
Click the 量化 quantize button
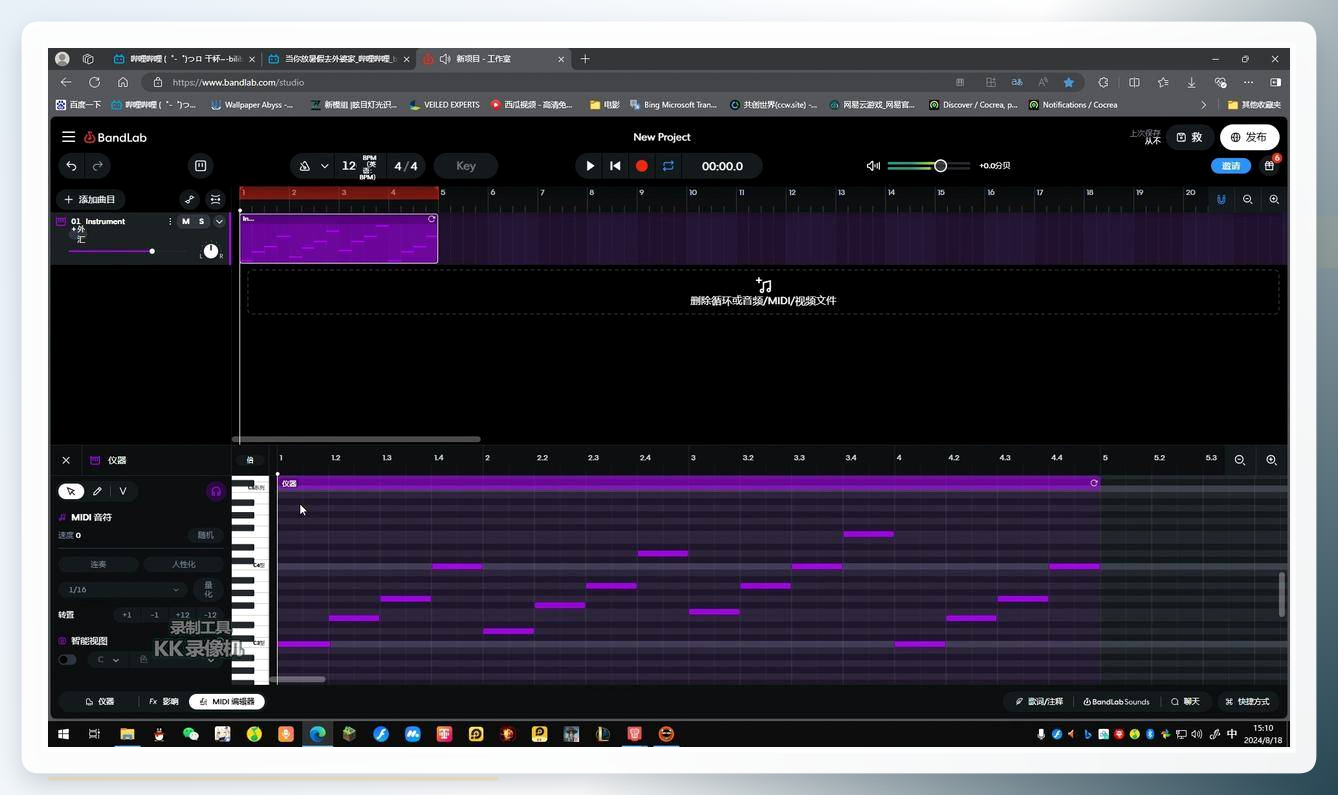tap(208, 590)
